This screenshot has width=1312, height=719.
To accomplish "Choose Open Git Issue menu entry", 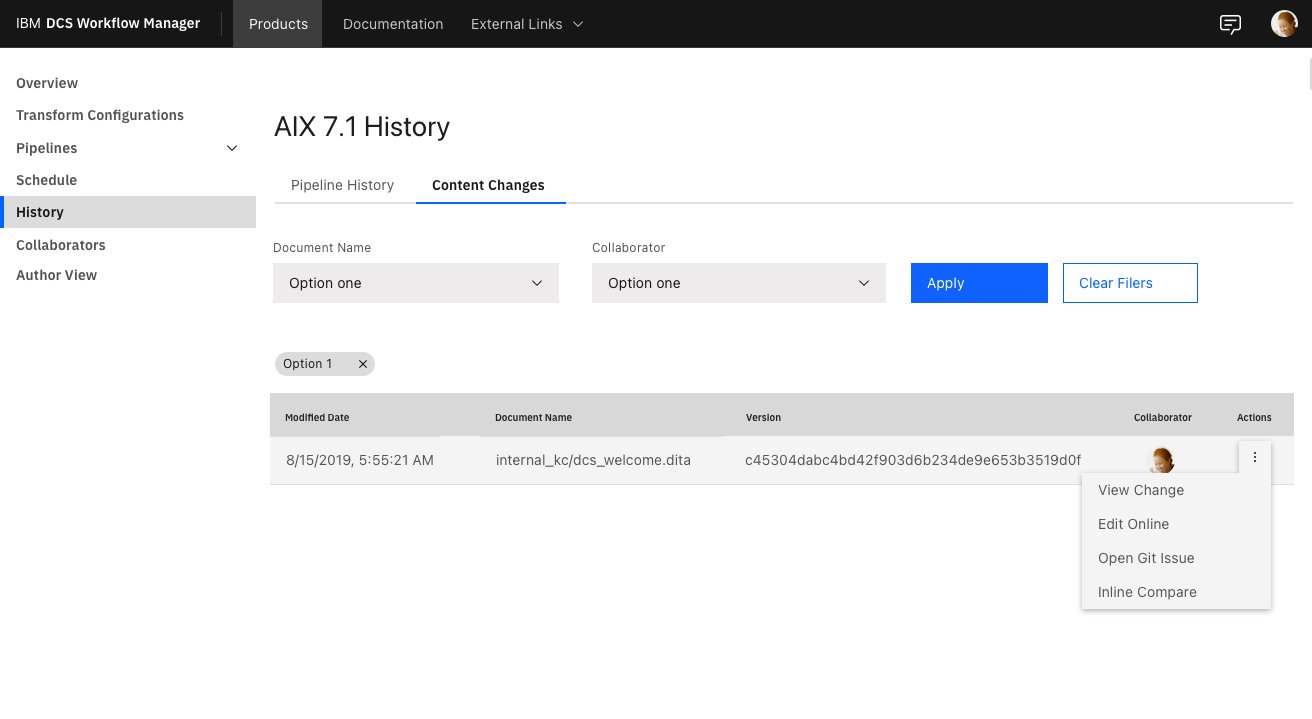I will coord(1176,558).
